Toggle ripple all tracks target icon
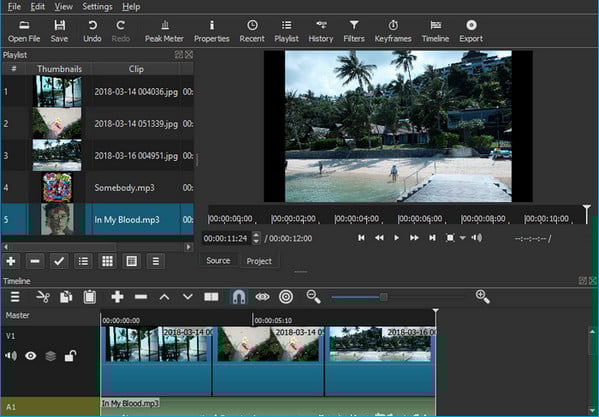The height and width of the screenshot is (417, 599). point(286,297)
